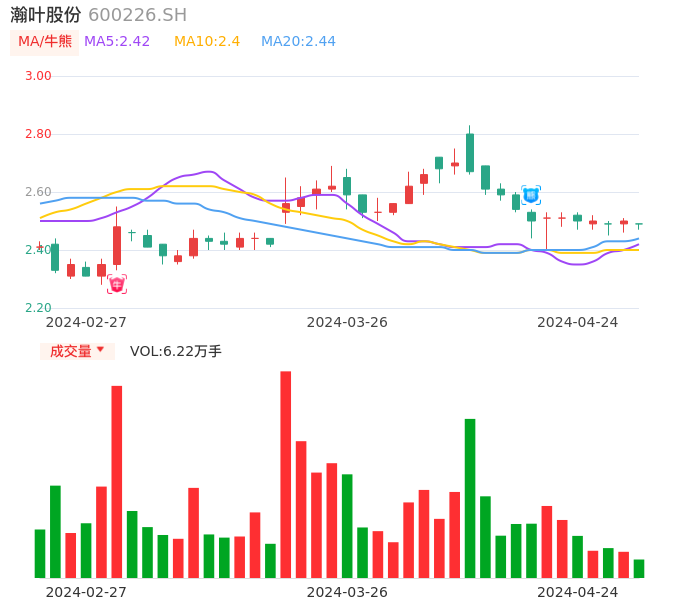Click the VOL:6.22万手 volume readout
This screenshot has width=686, height=606.
(x=176, y=351)
